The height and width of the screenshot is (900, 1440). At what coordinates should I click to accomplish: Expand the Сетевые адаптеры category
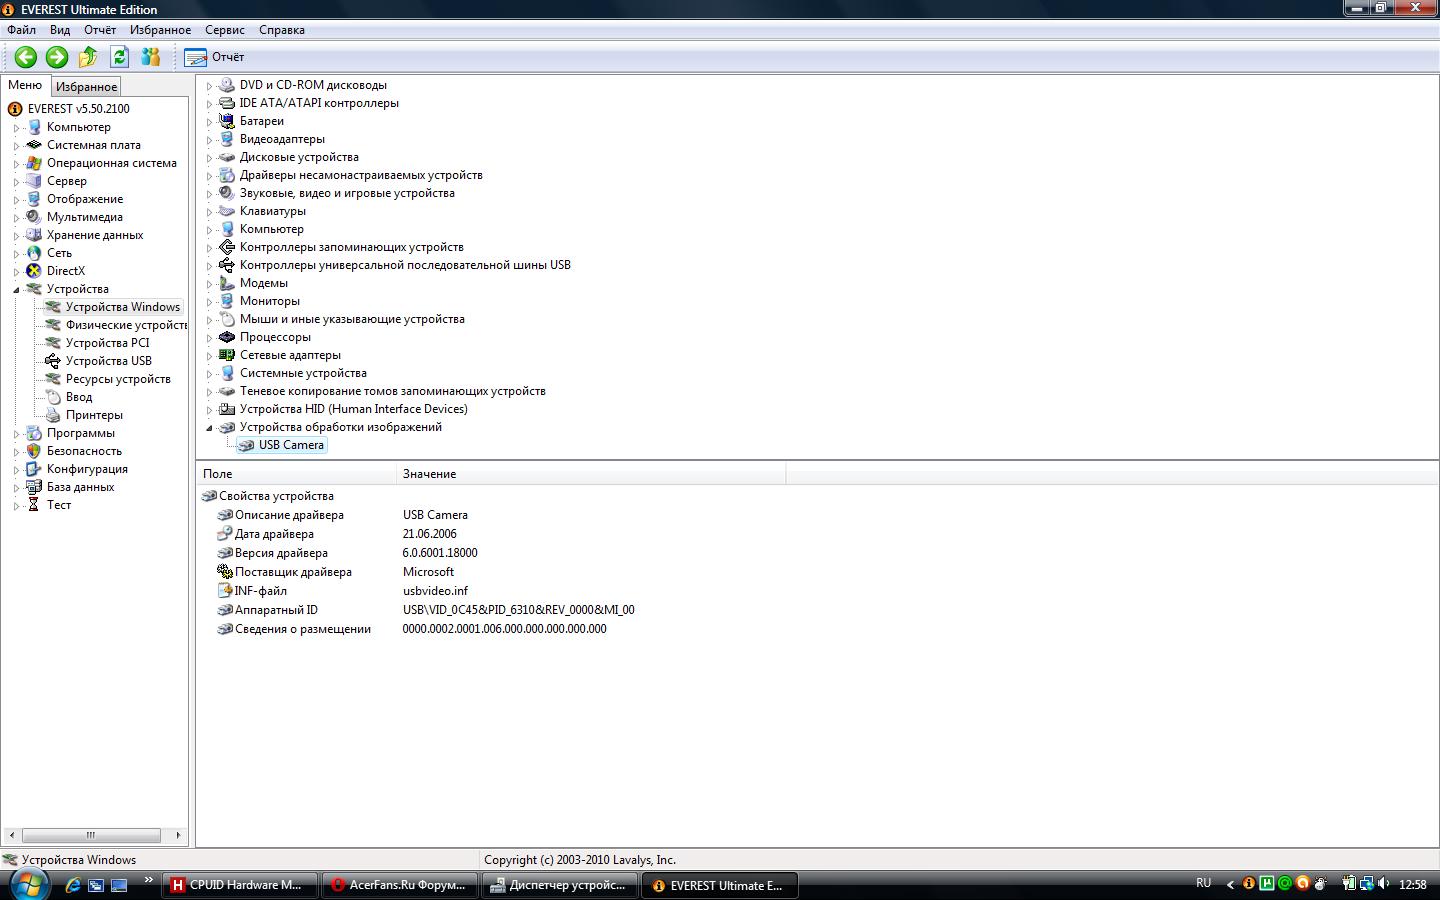pyautogui.click(x=210, y=356)
